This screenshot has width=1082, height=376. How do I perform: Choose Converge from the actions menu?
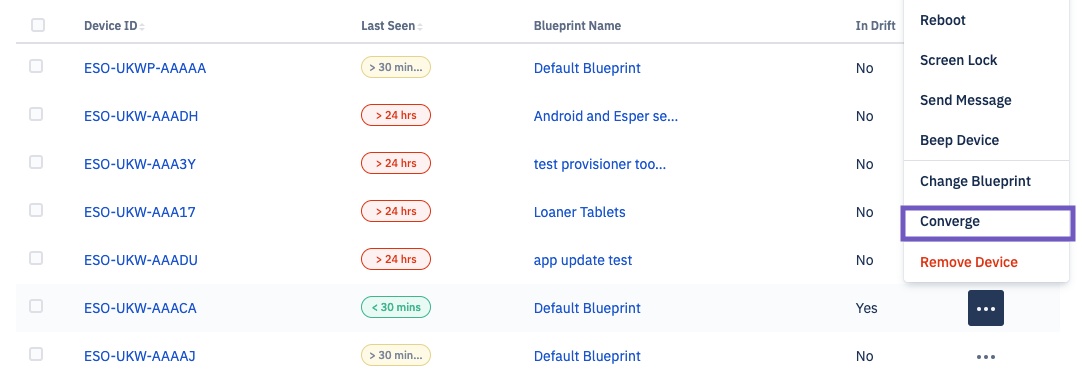pyautogui.click(x=987, y=222)
